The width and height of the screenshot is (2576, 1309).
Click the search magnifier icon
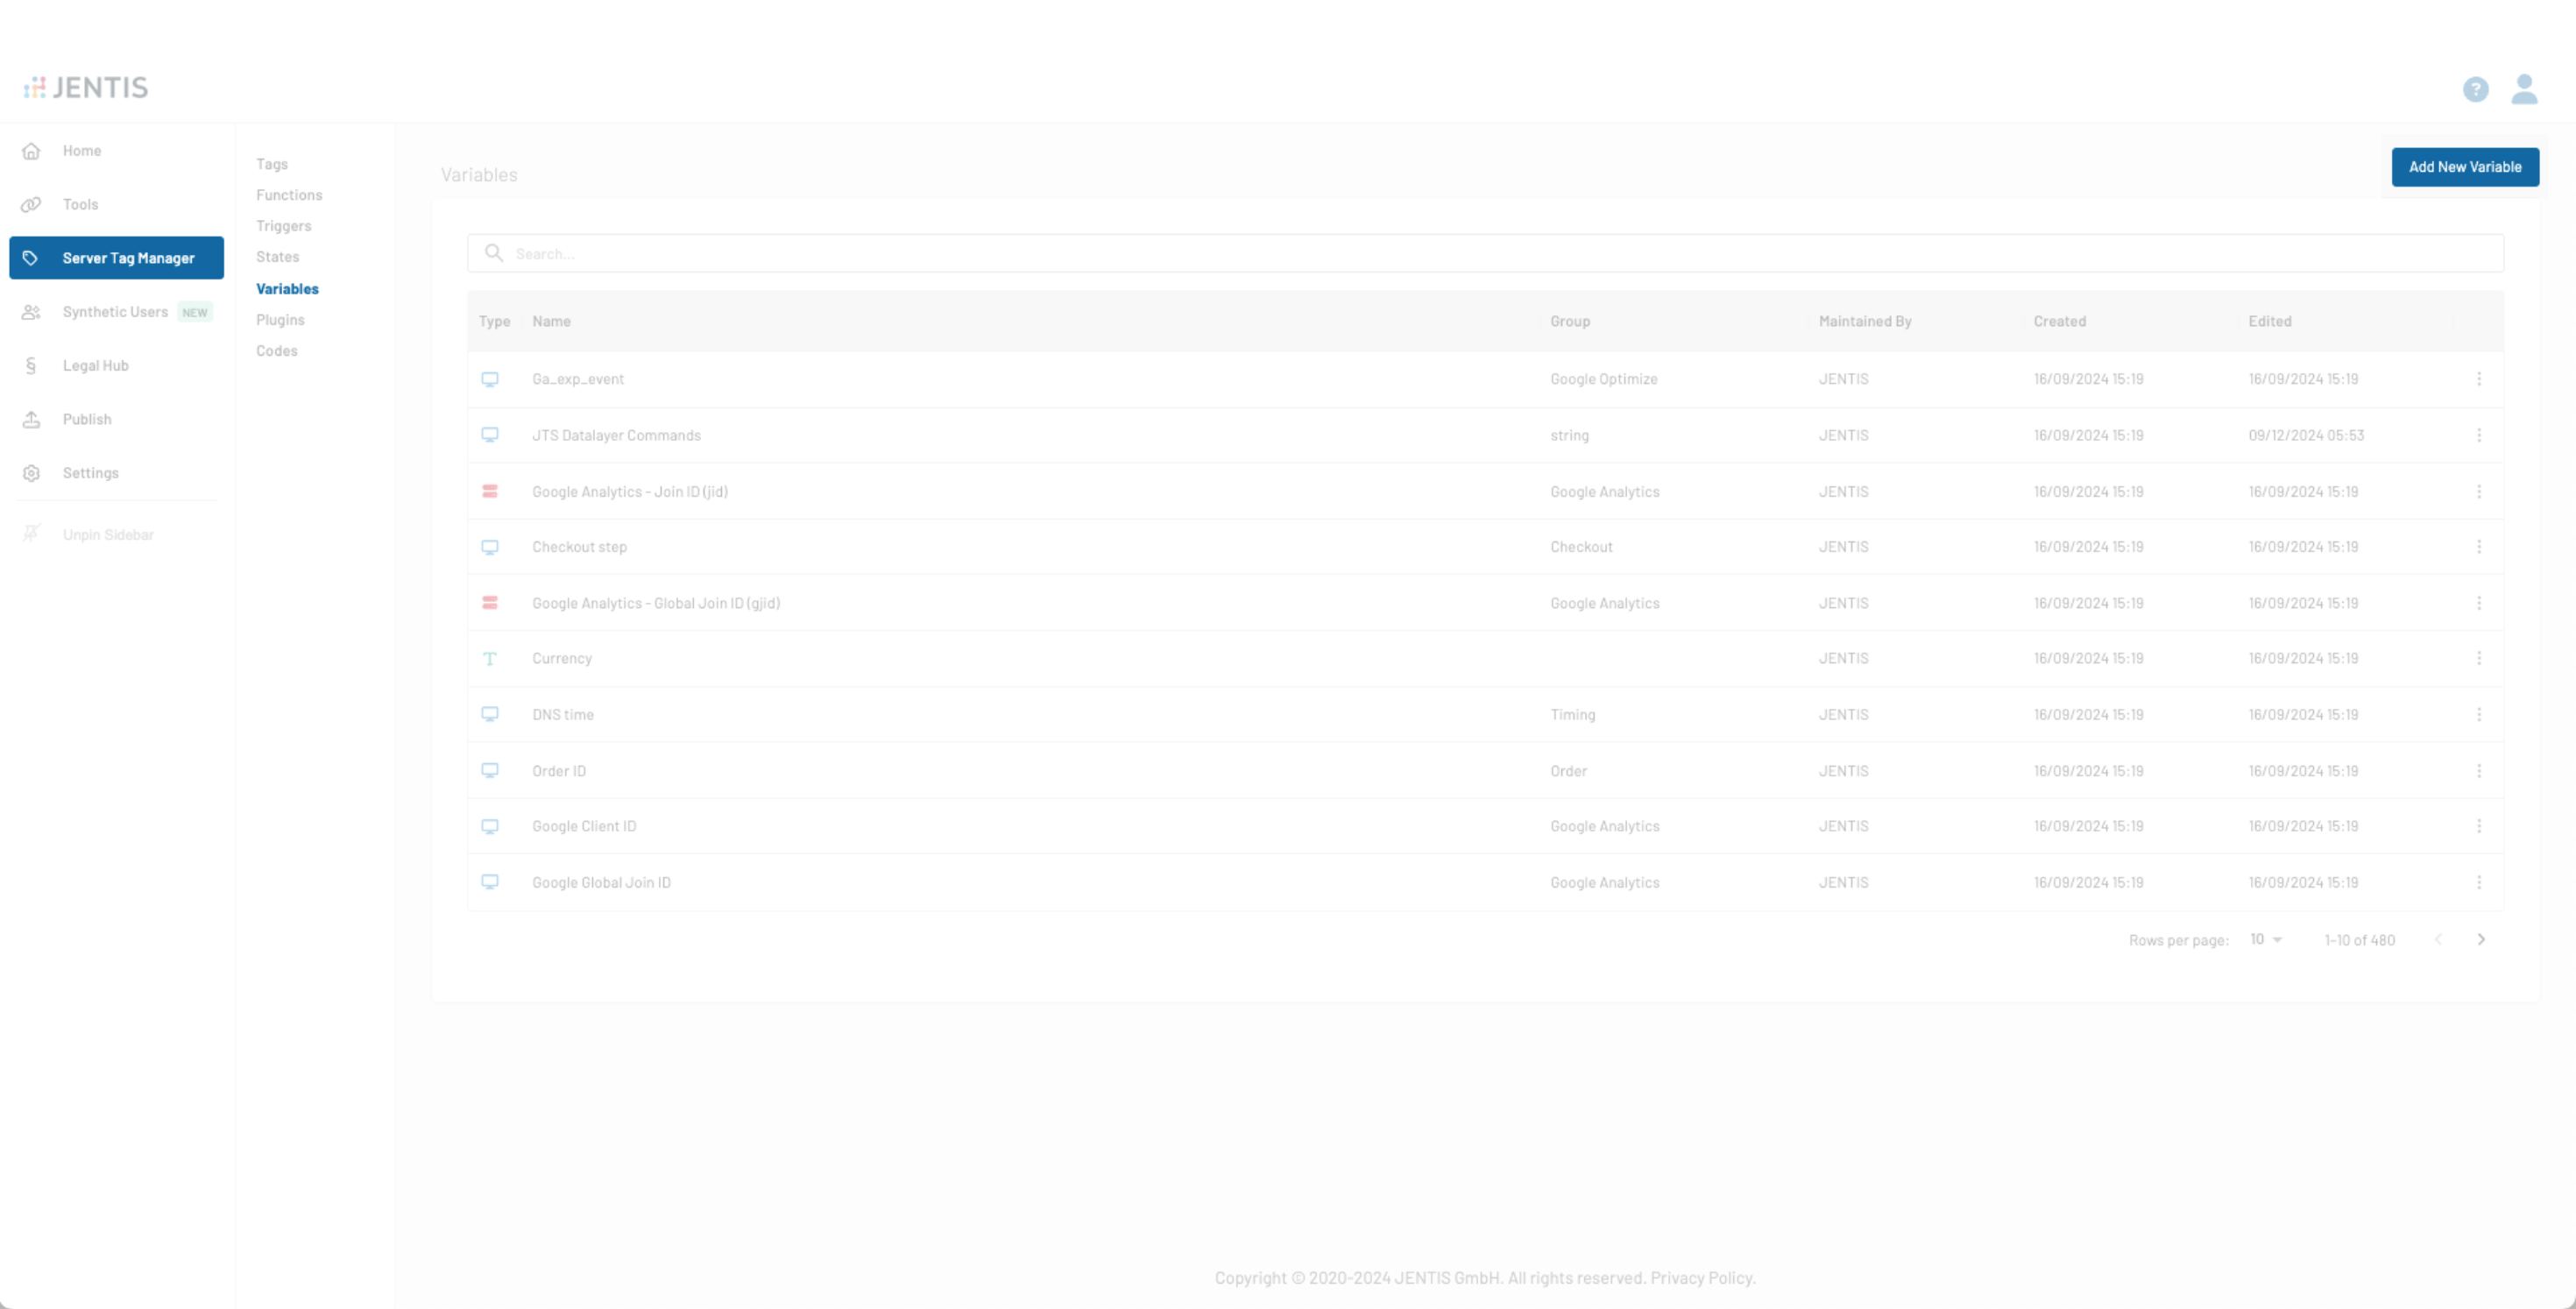tap(494, 253)
